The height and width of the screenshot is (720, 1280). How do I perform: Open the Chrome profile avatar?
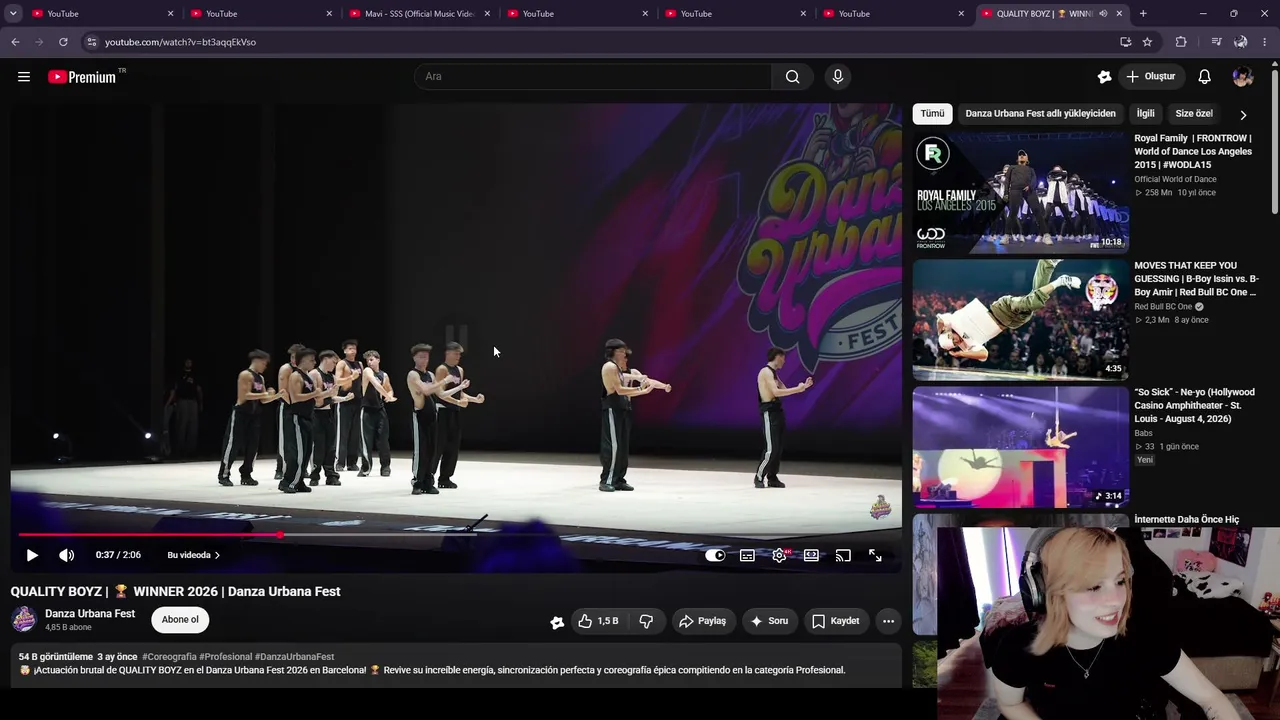click(x=1240, y=42)
